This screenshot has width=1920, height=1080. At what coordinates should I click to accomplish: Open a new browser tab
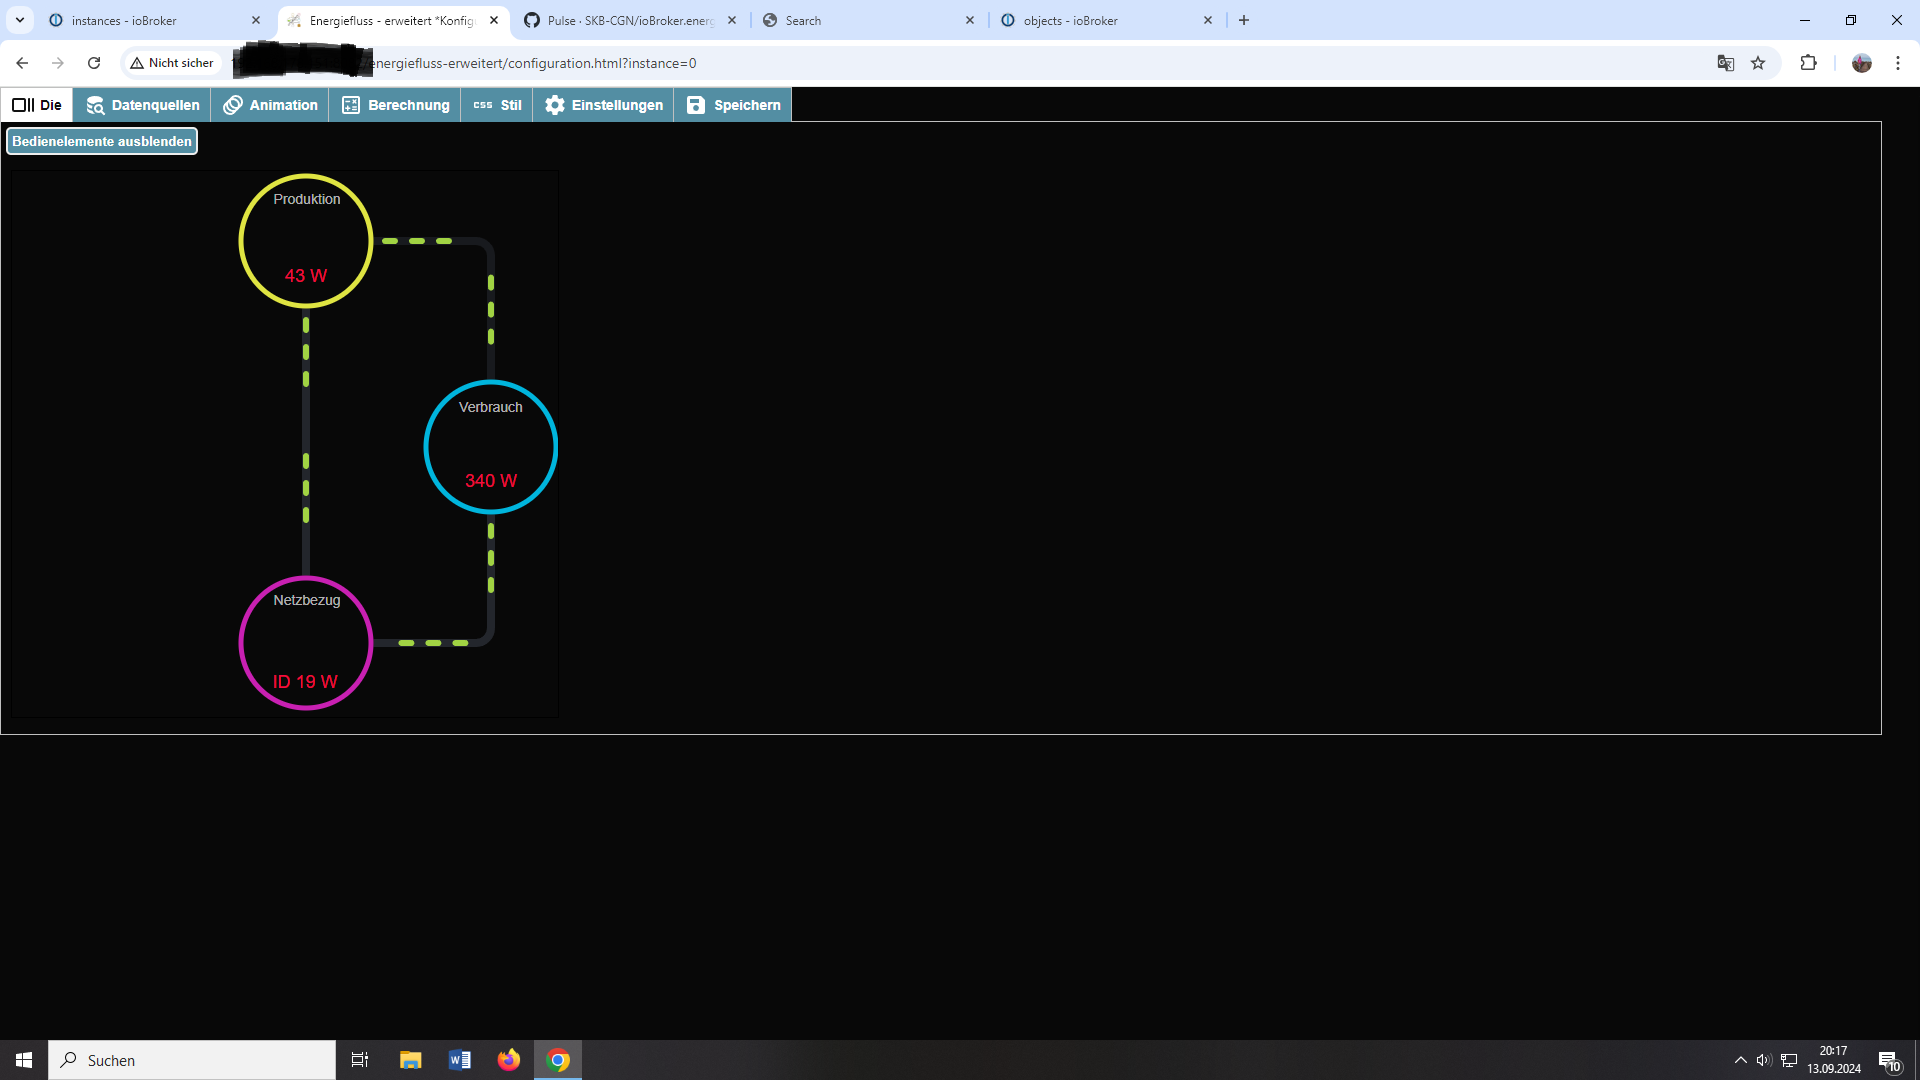(x=1244, y=20)
